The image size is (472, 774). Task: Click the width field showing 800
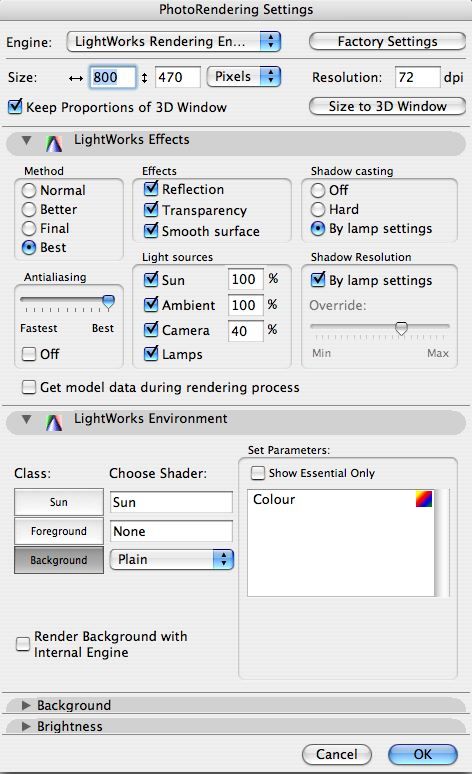point(113,77)
